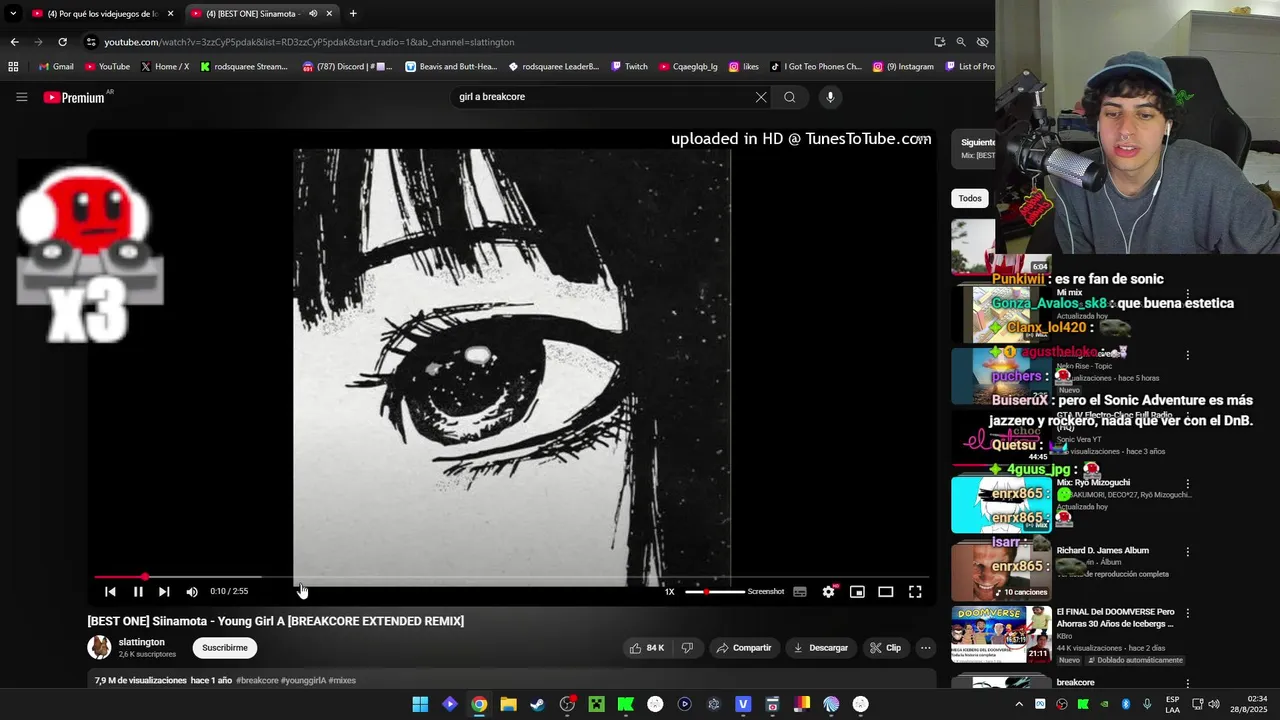Adjust the playback speed slider
1280x720 pixels.
[715, 591]
